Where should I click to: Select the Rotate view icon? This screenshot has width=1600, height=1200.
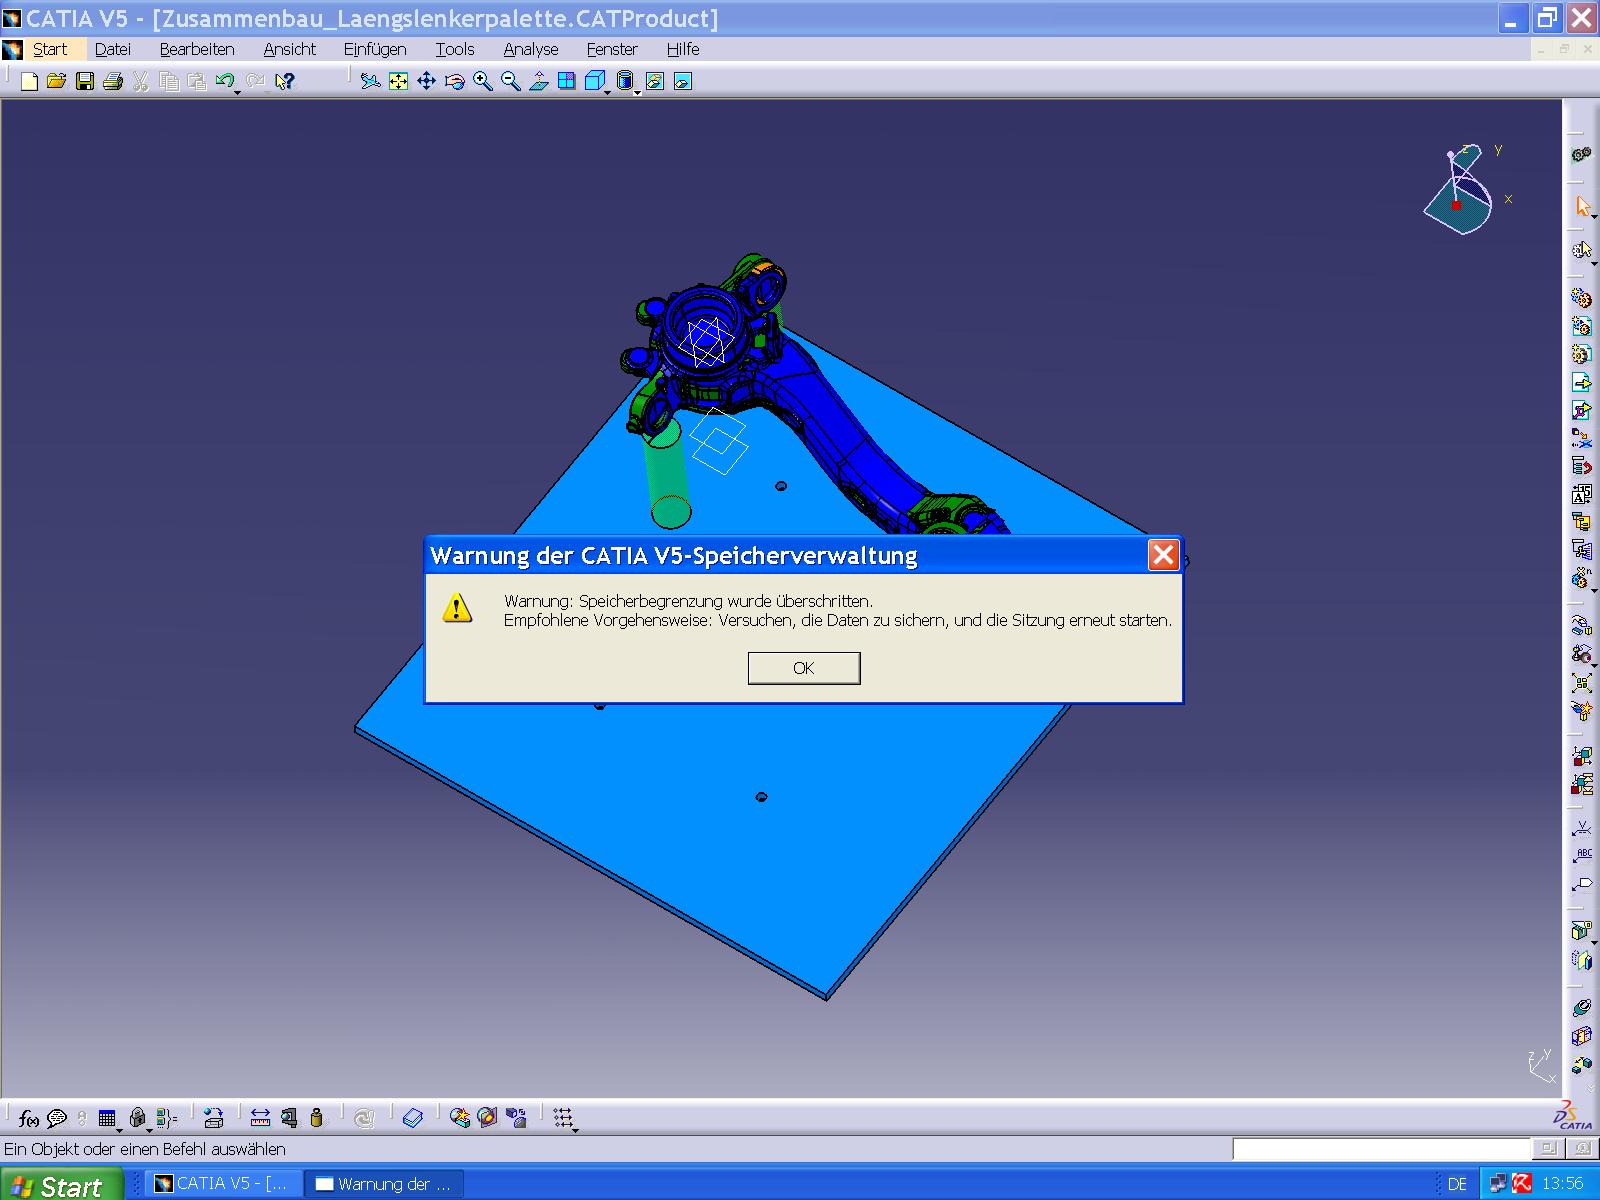[455, 81]
